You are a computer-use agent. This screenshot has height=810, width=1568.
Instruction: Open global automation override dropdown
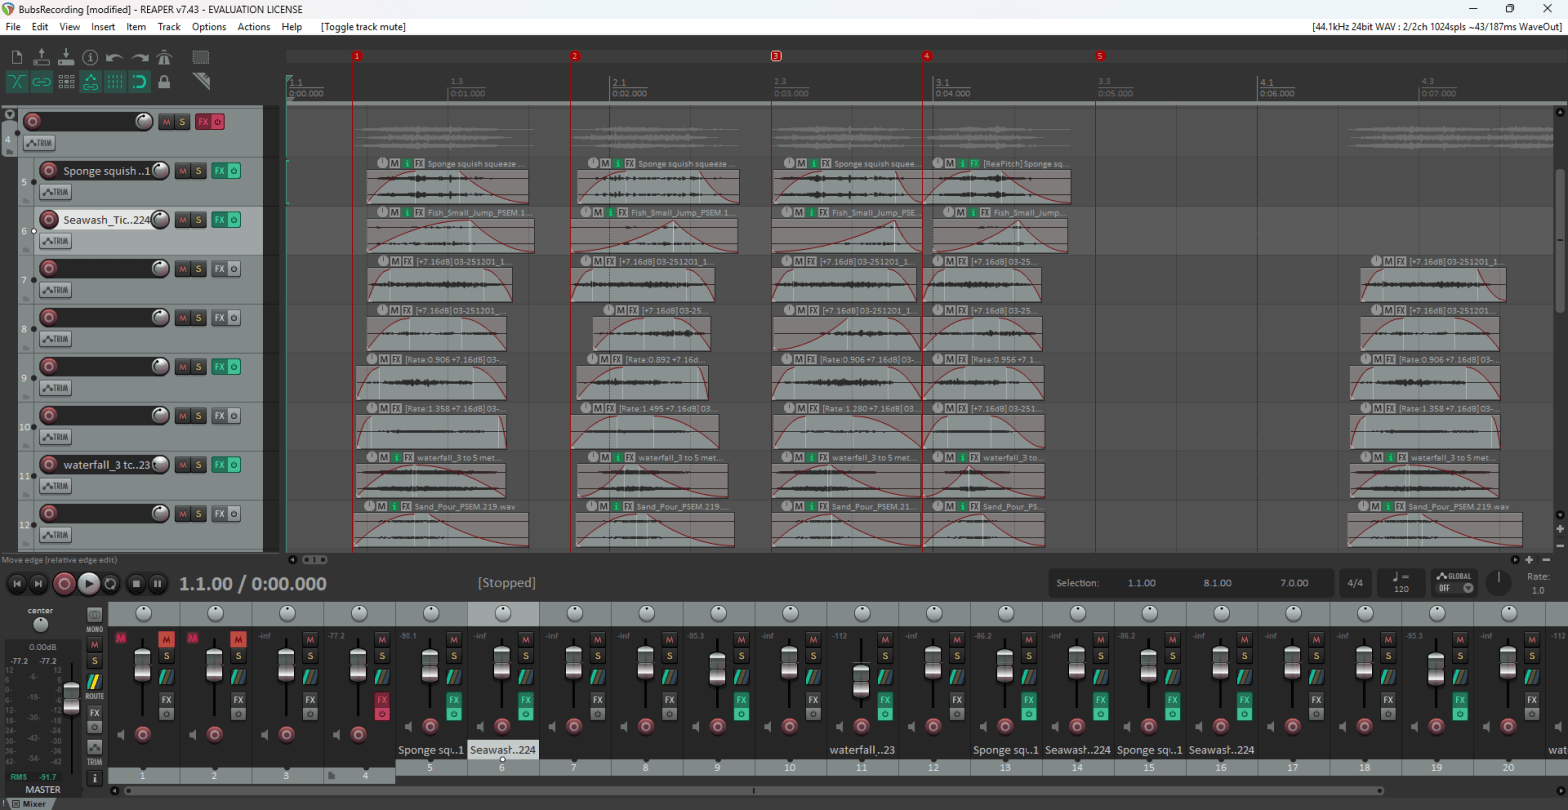(1455, 582)
